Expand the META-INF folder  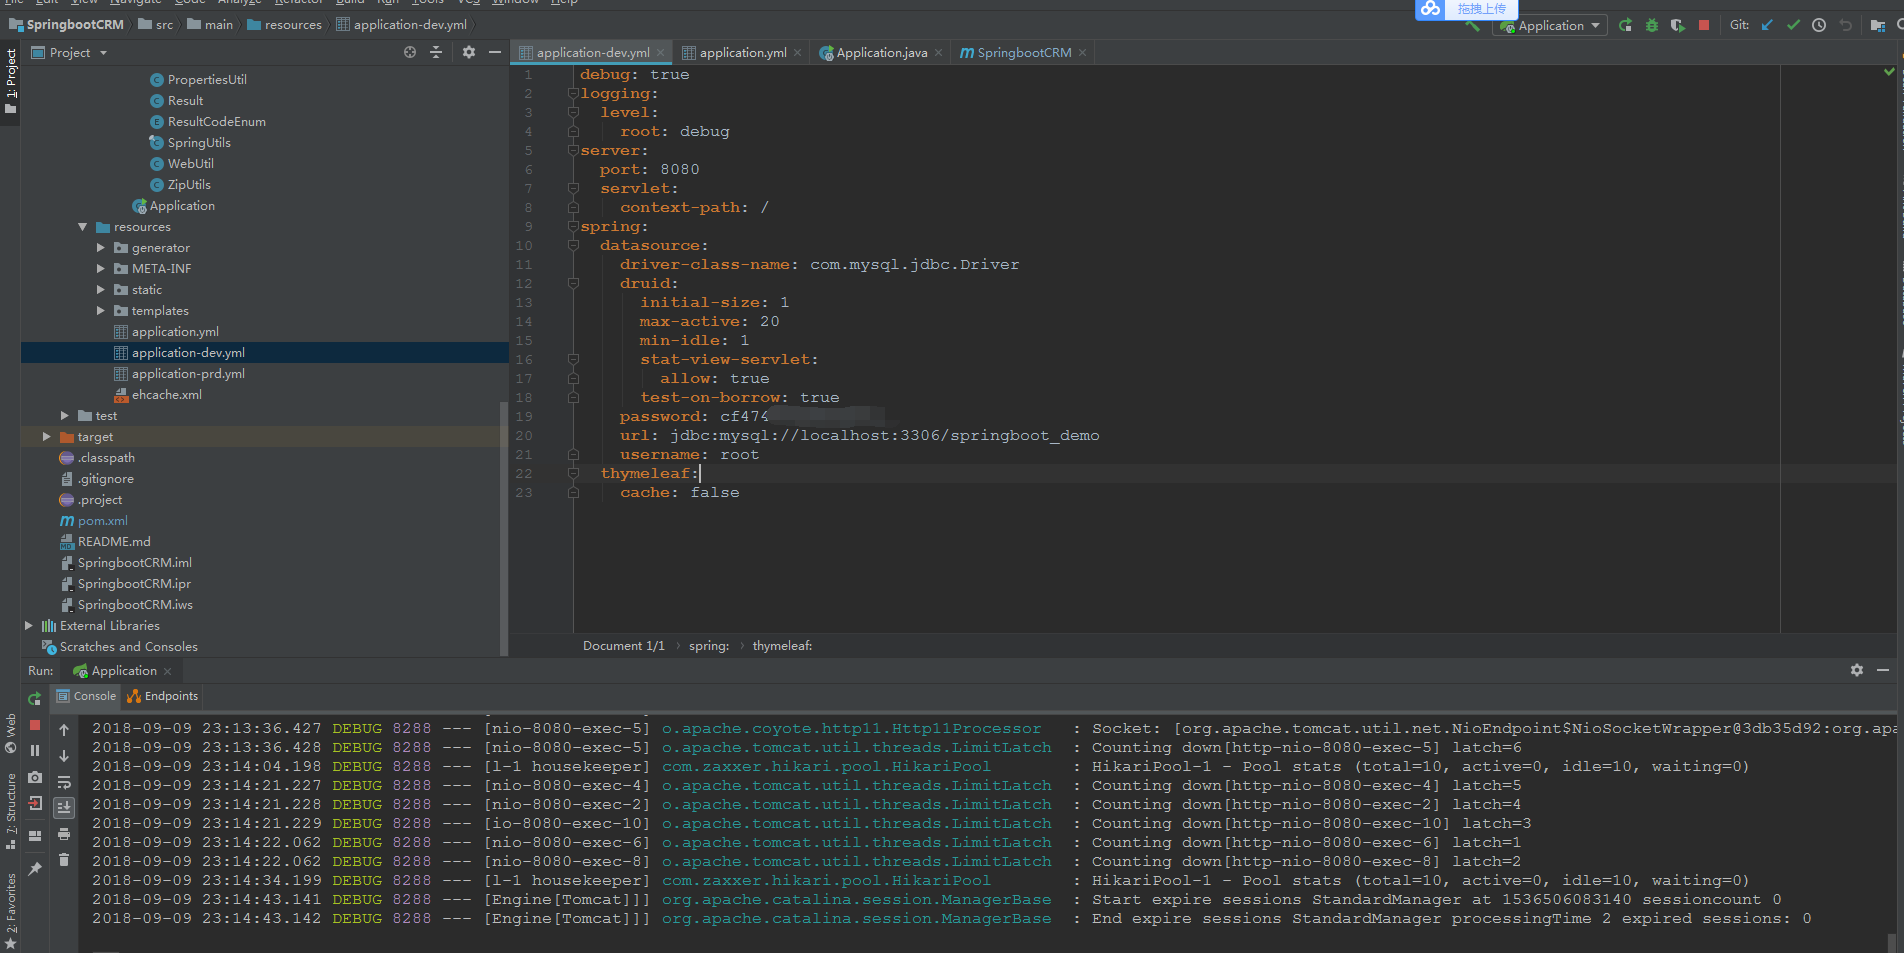[x=101, y=269]
